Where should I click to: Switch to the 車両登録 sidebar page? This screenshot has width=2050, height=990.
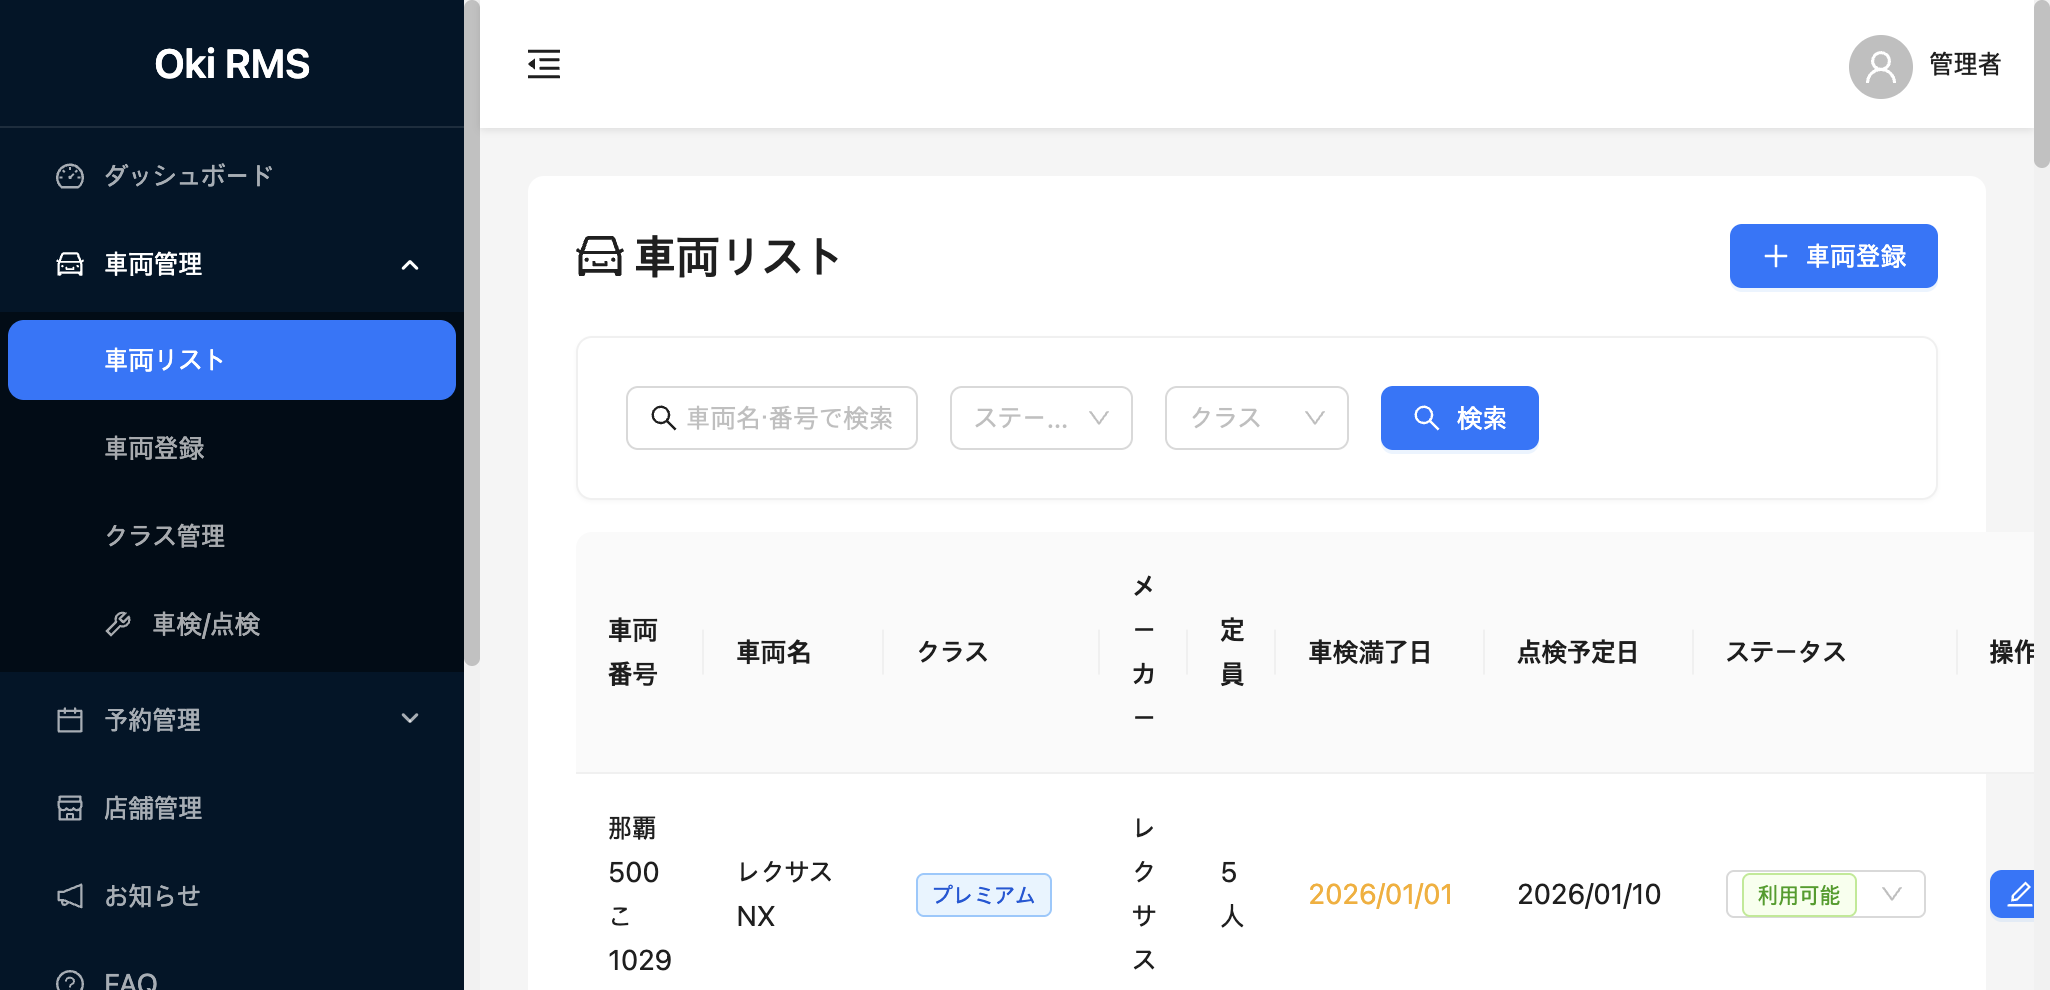click(x=155, y=448)
